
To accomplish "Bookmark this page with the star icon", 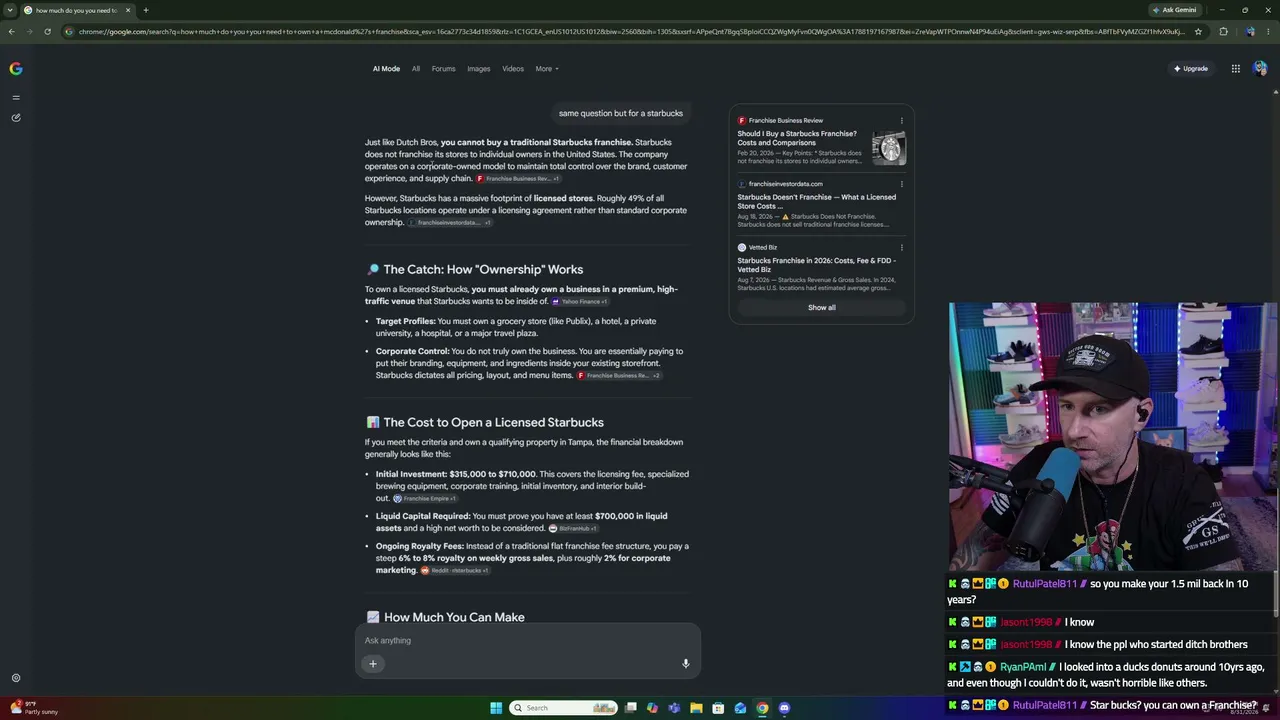I will (1198, 31).
